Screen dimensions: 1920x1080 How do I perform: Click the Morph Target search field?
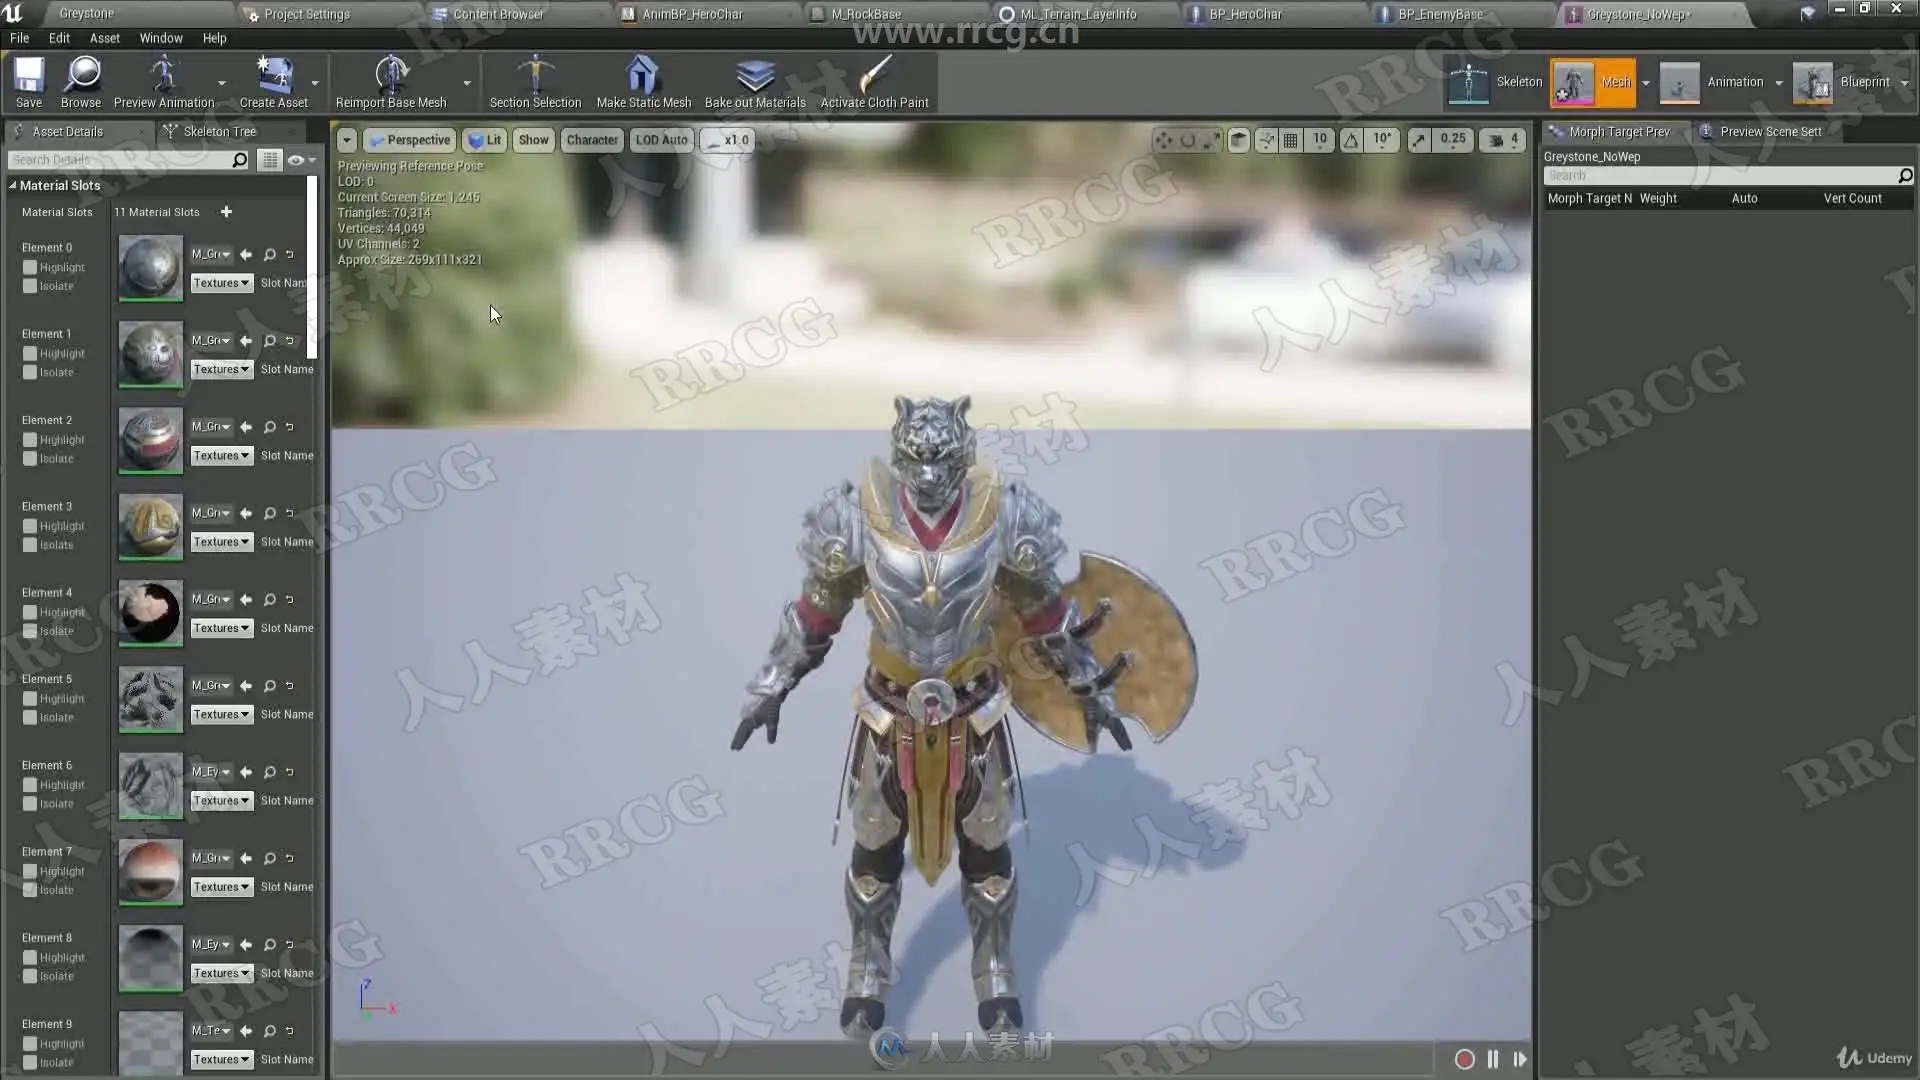coord(1720,175)
